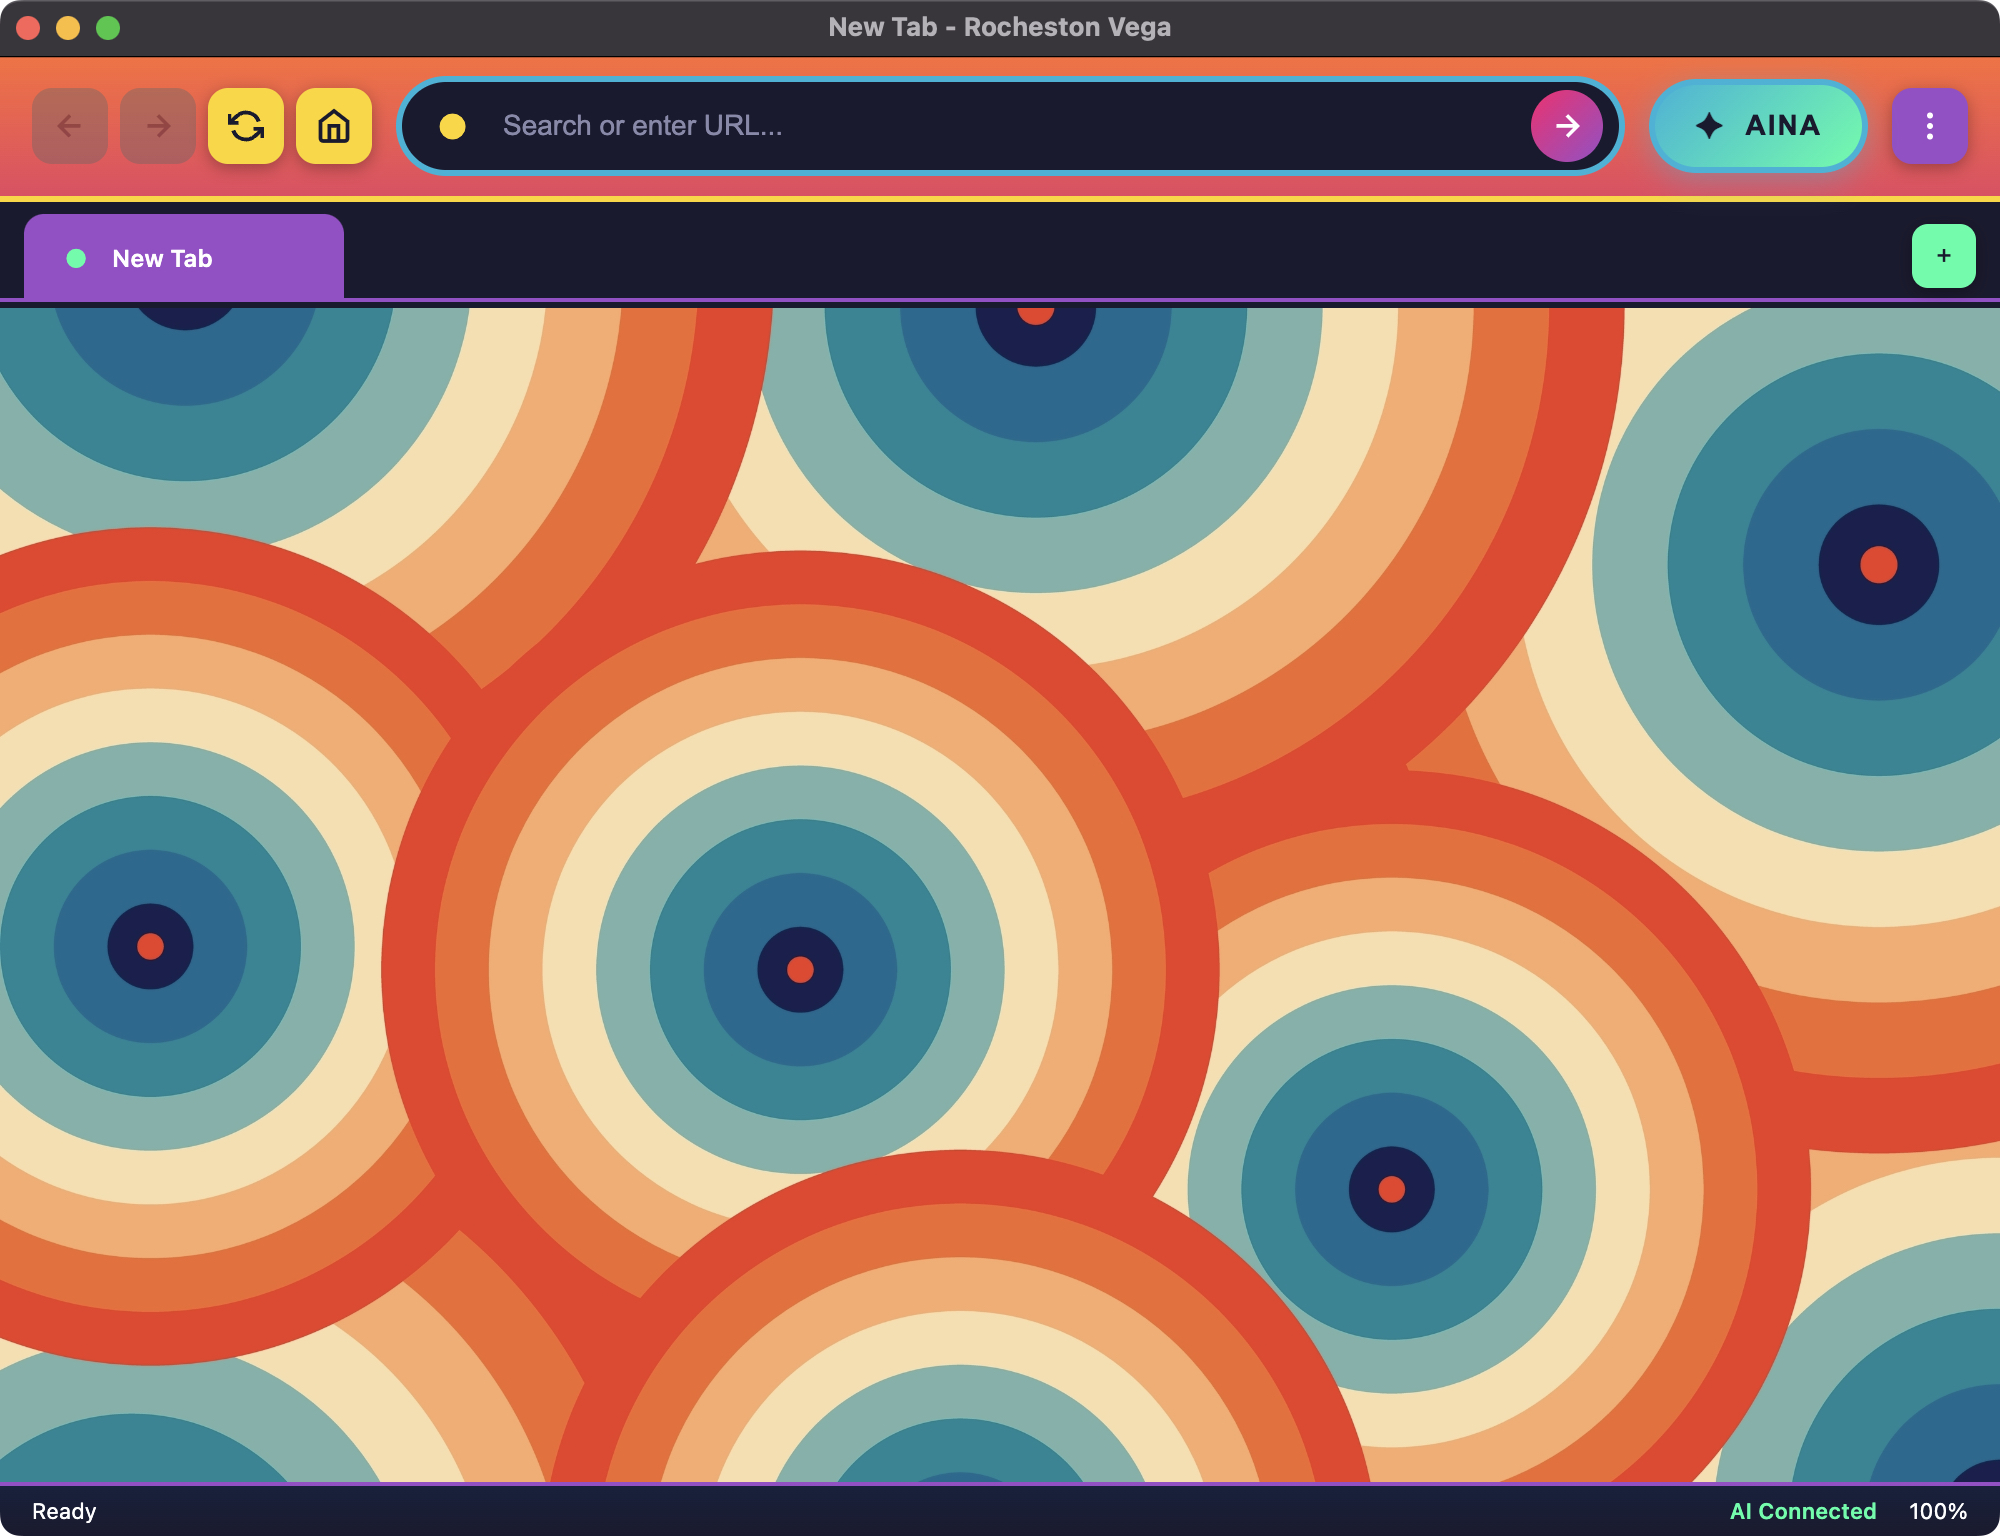Screen dimensions: 2000x1536
Task: Click the window title Rocheston Vega
Action: (1000, 27)
